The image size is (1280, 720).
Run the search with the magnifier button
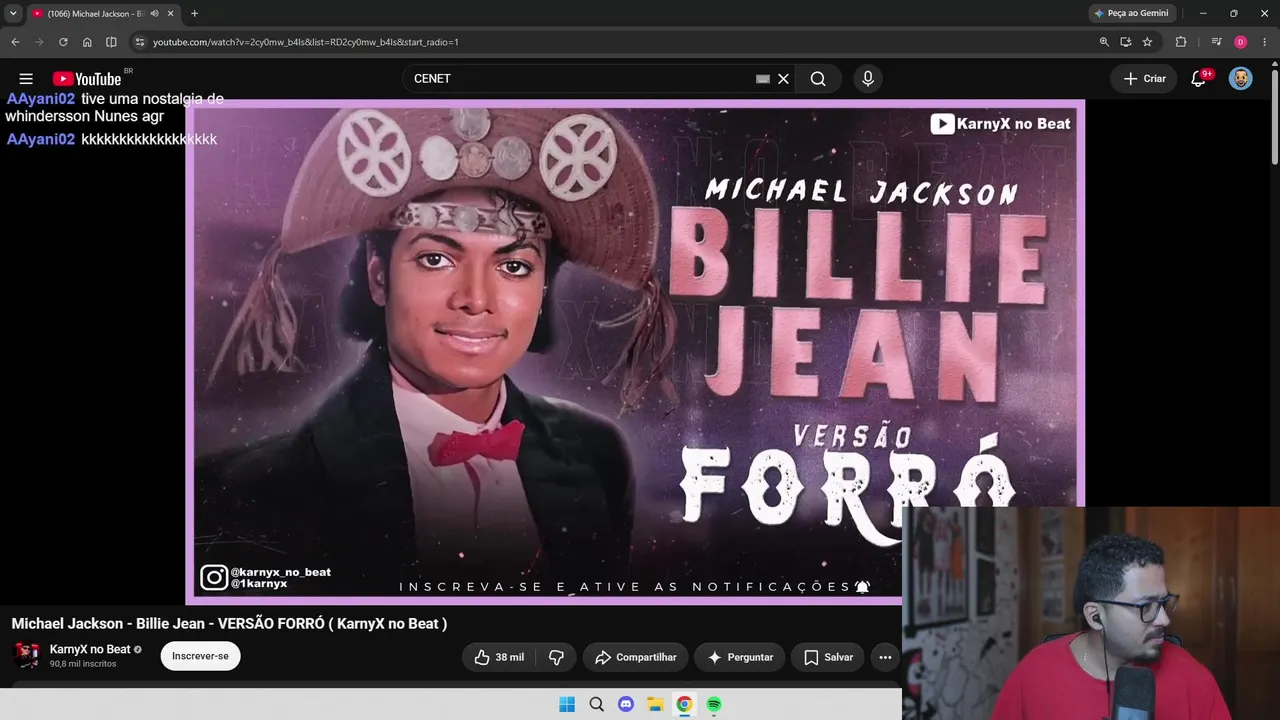click(818, 79)
